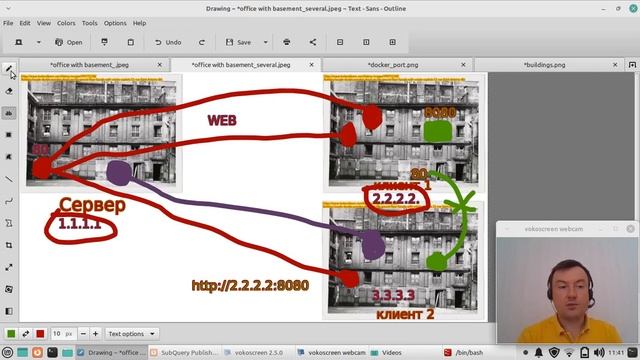Viewport: 640px width, 360px height.
Task: Open the View menu
Action: tap(44, 23)
